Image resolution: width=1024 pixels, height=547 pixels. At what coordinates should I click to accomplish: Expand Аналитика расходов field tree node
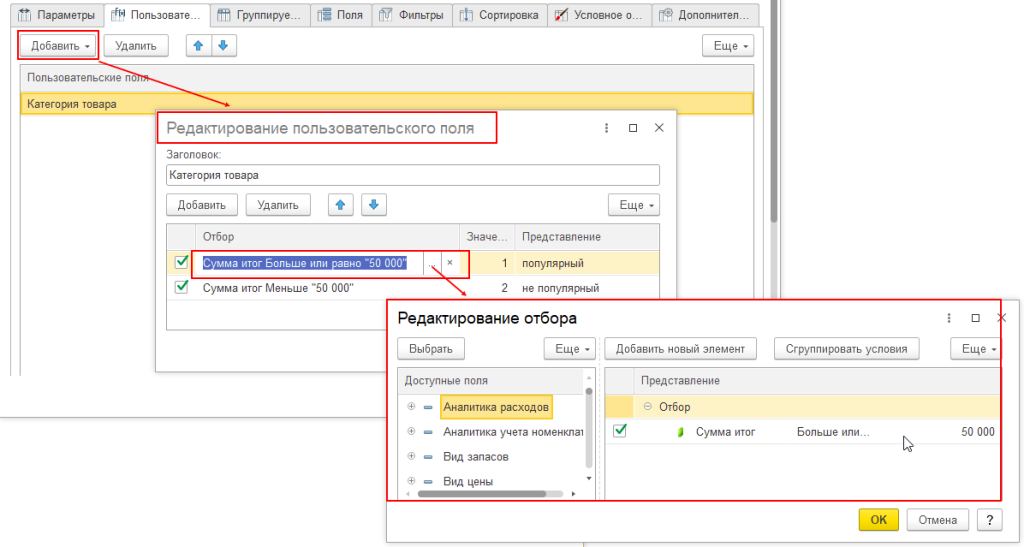(x=411, y=407)
